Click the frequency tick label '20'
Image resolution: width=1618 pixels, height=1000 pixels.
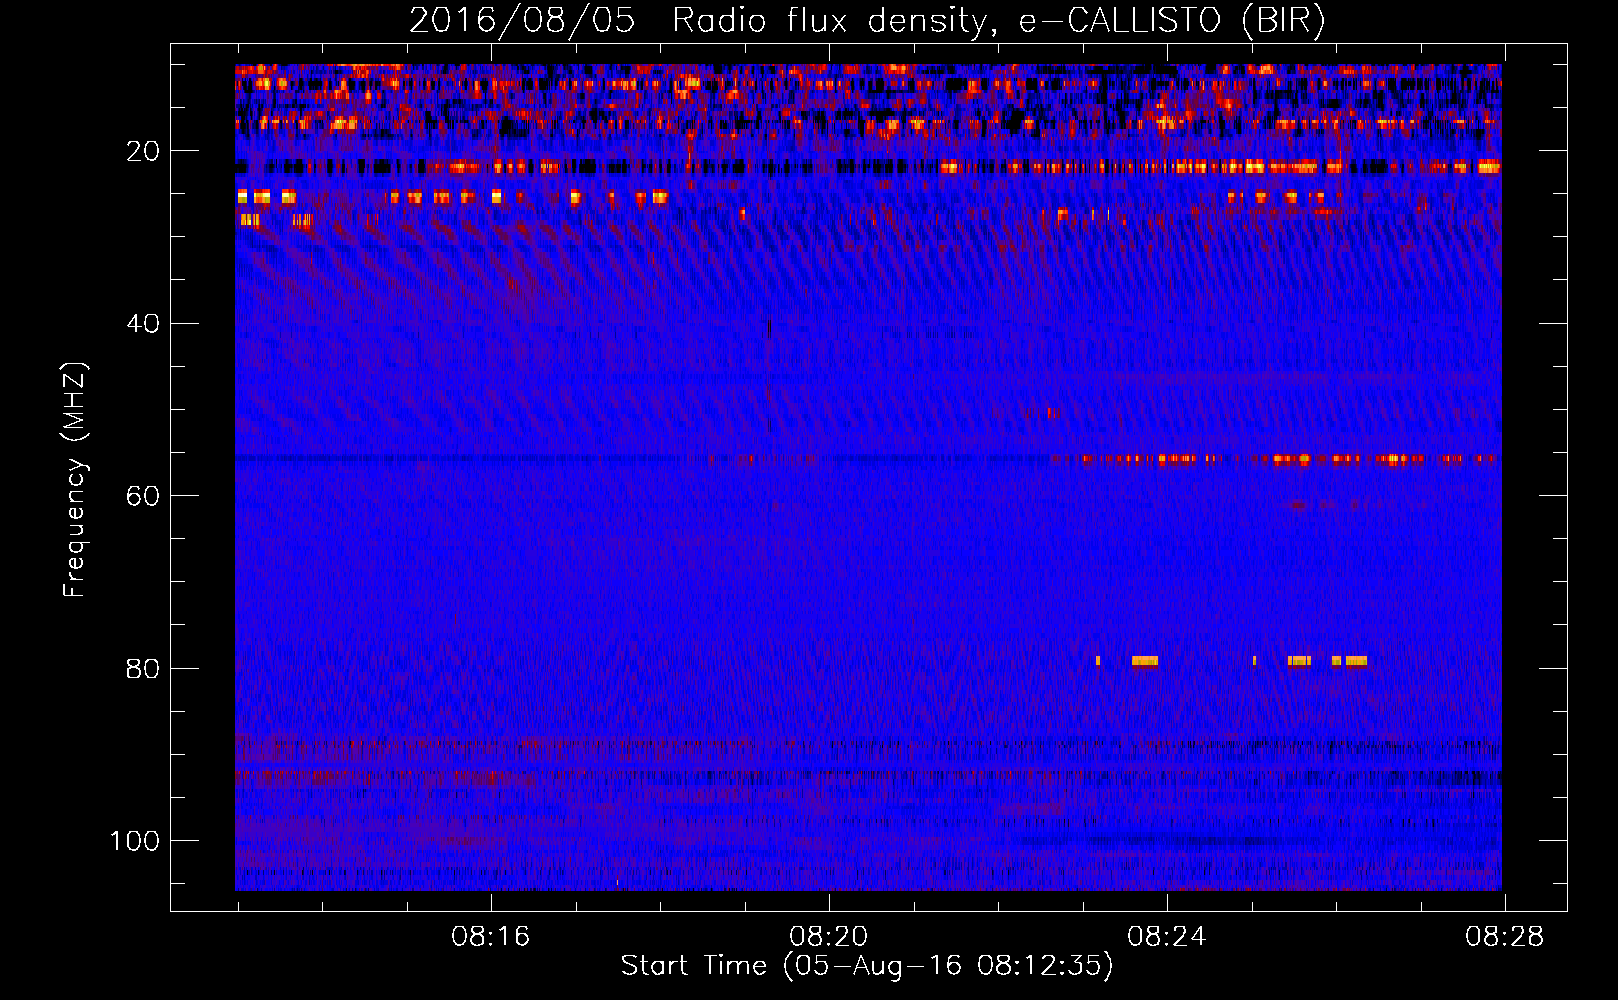coord(143,151)
